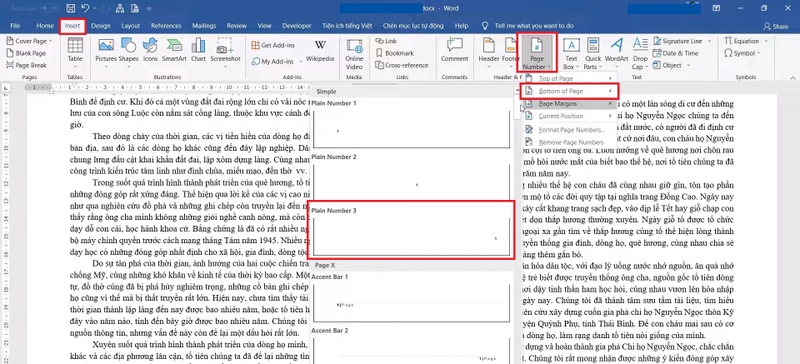Image resolution: width=800 pixels, height=364 pixels.
Task: Open Page Margins submenu
Action: (x=569, y=104)
